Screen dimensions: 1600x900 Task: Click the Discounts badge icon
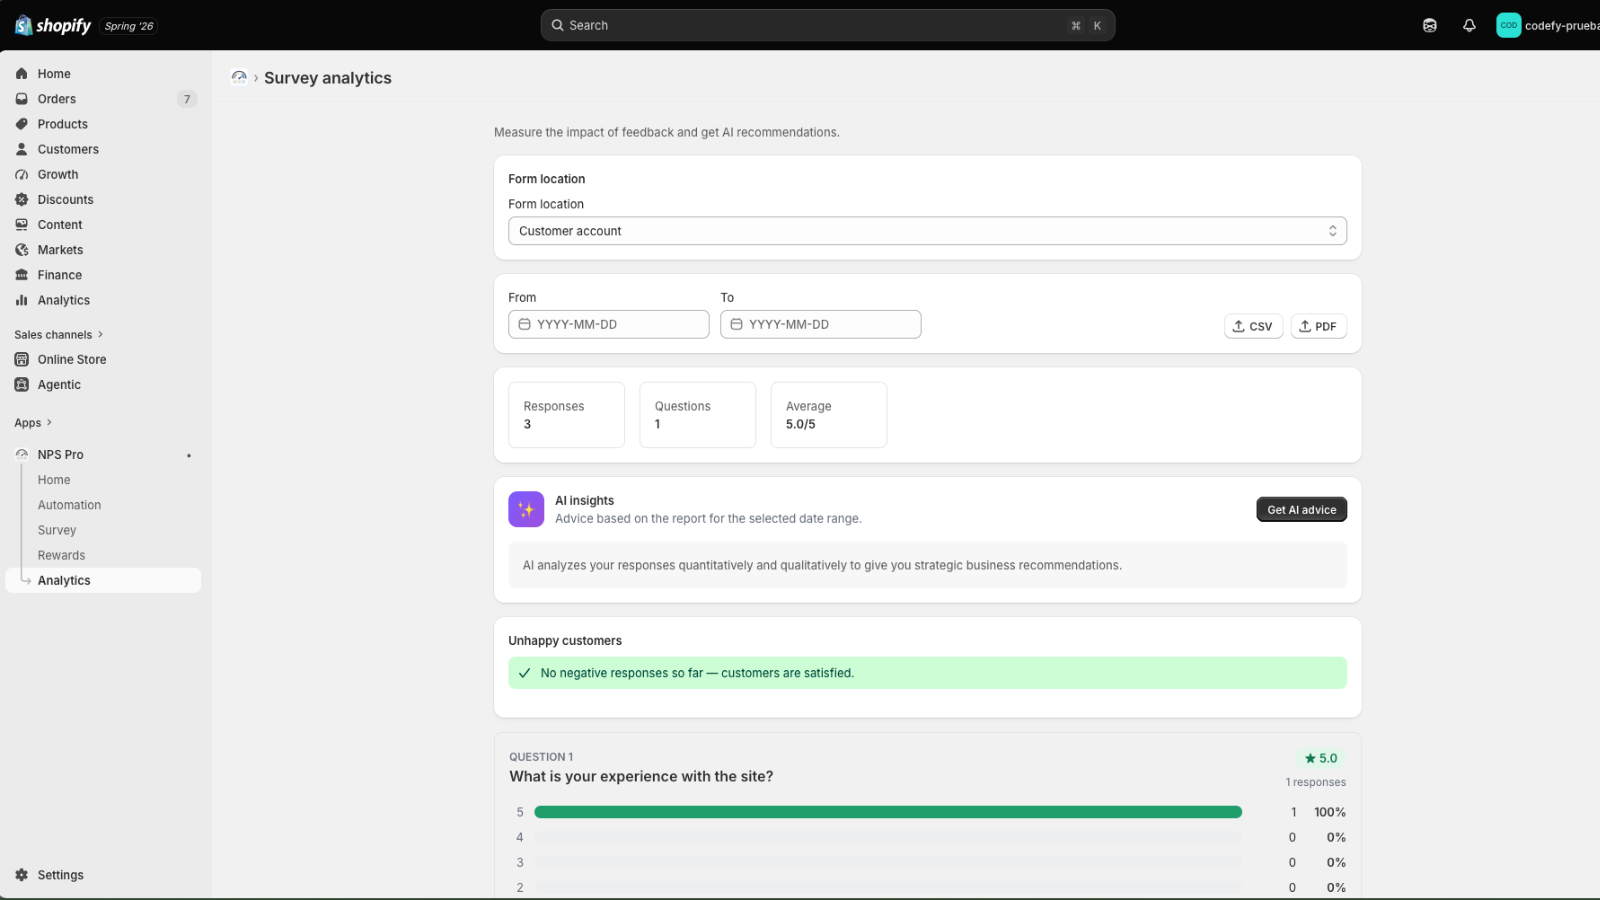click(x=22, y=200)
